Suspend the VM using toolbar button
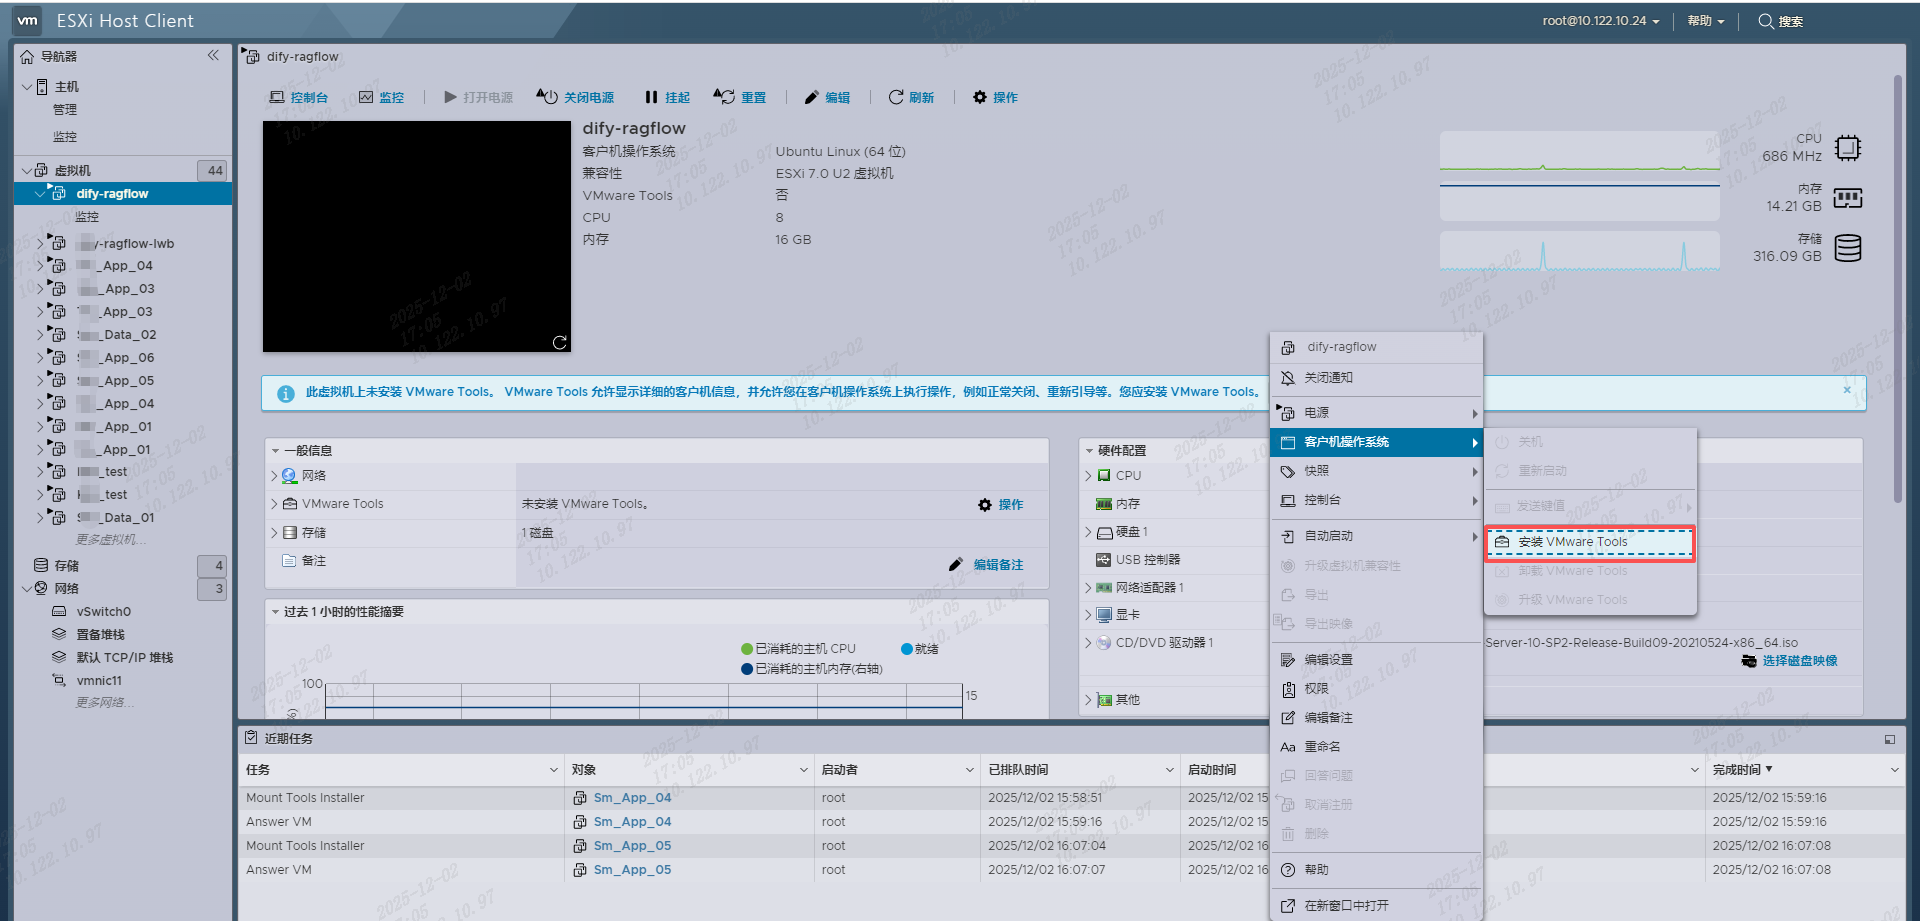1920x921 pixels. [667, 97]
